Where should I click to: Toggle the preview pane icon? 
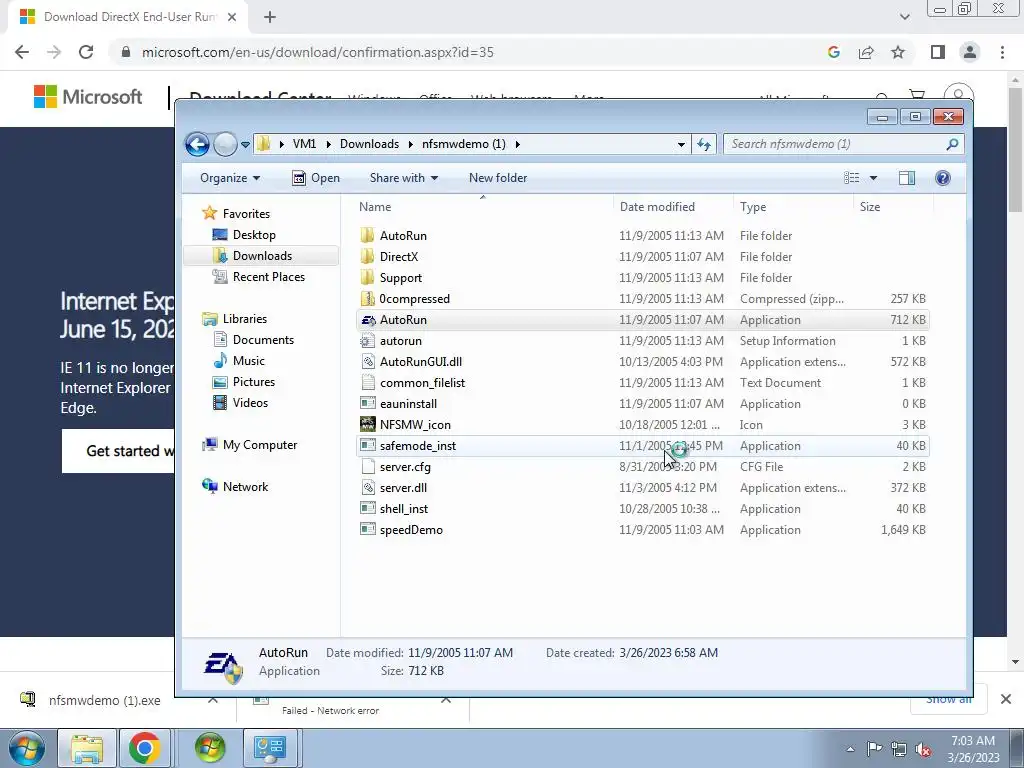click(x=906, y=178)
